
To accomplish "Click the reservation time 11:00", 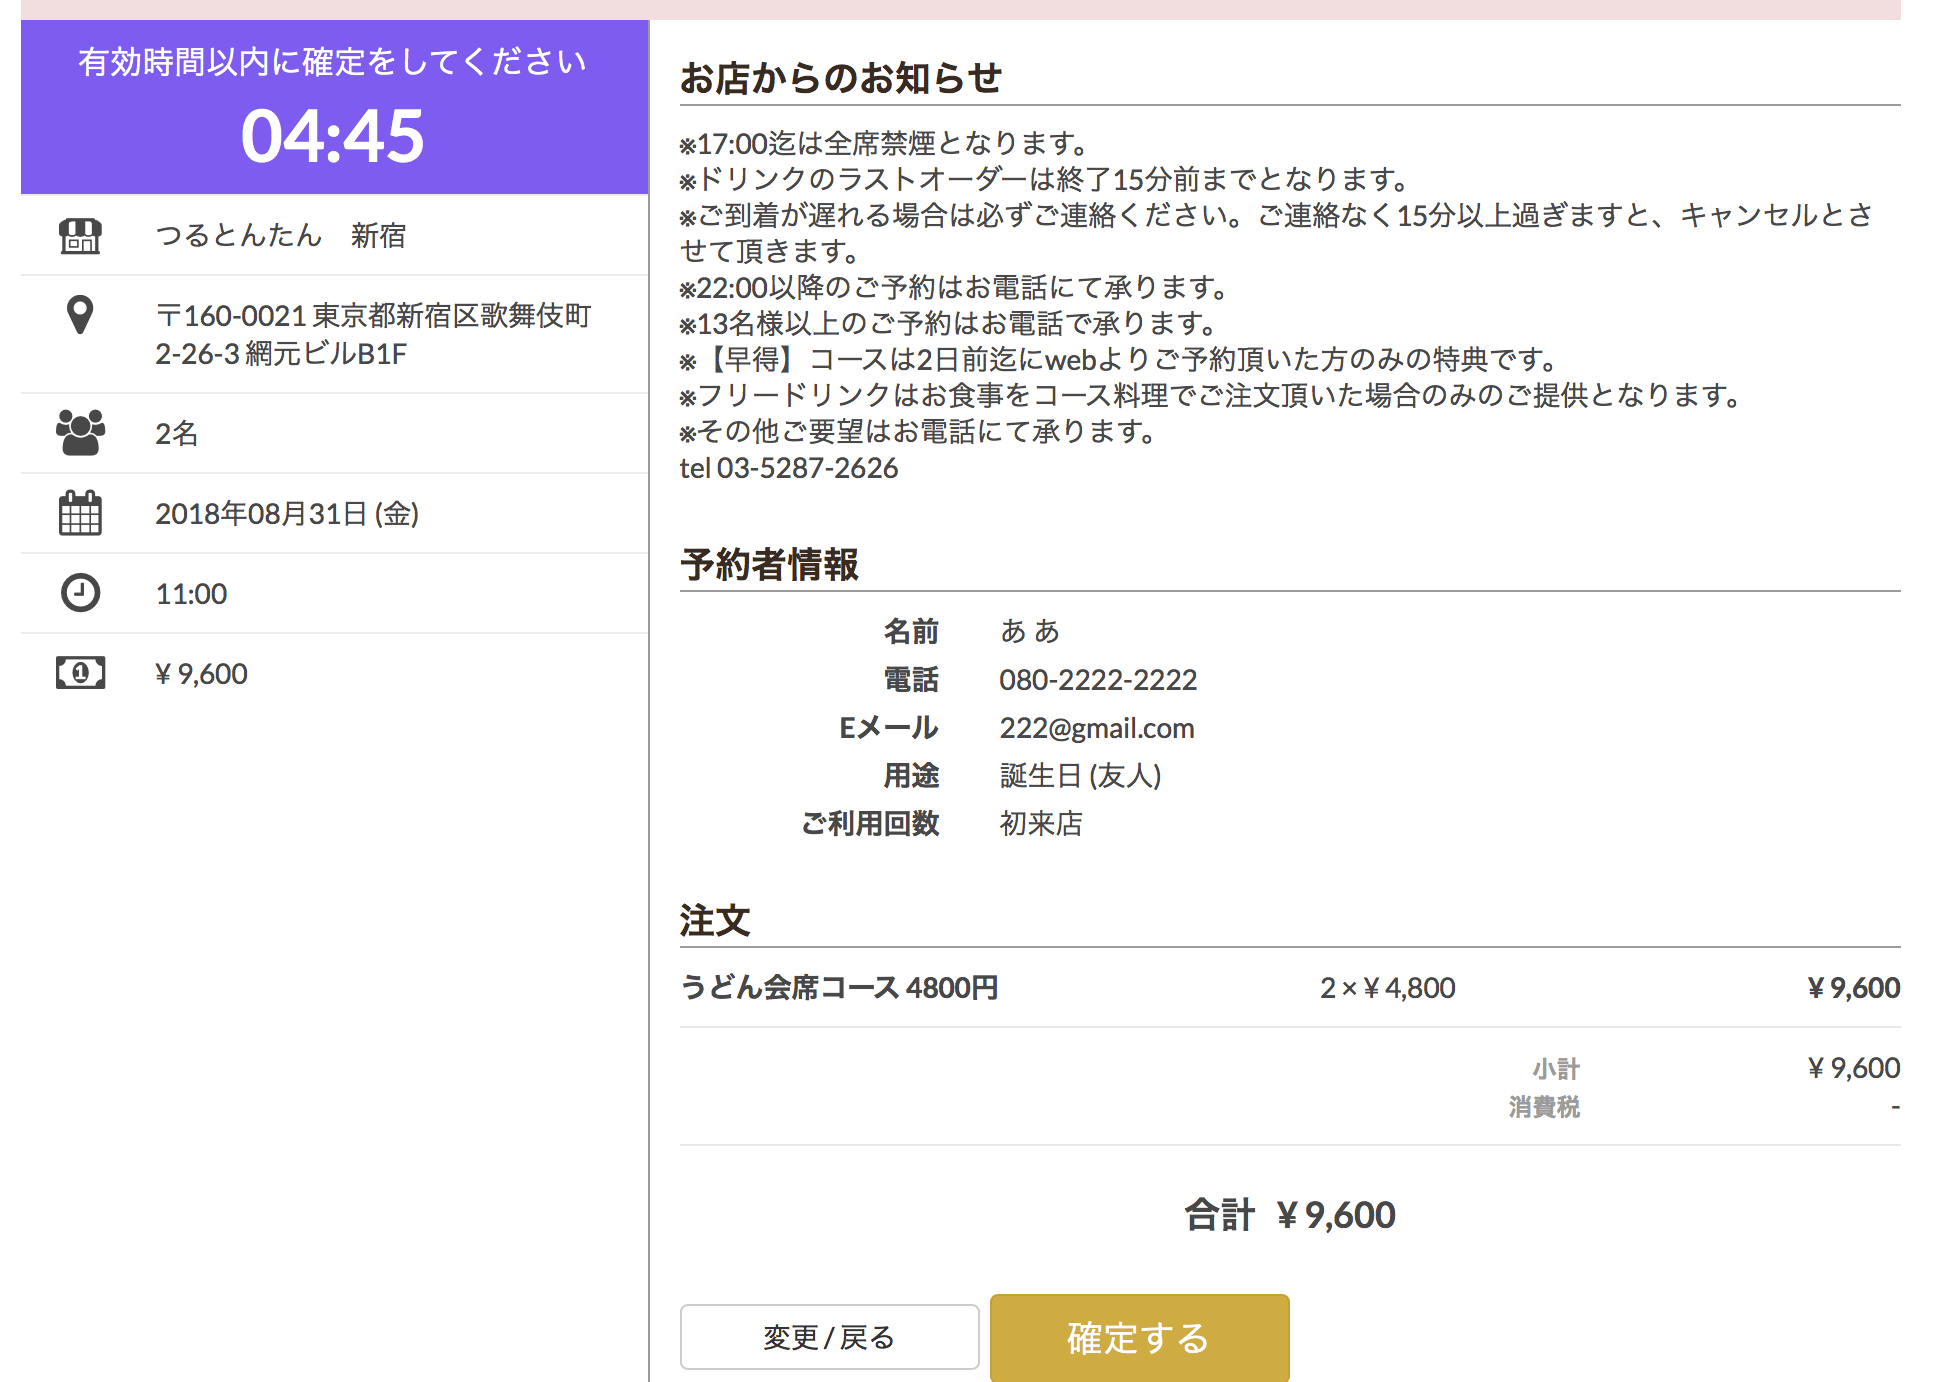I will [x=191, y=593].
